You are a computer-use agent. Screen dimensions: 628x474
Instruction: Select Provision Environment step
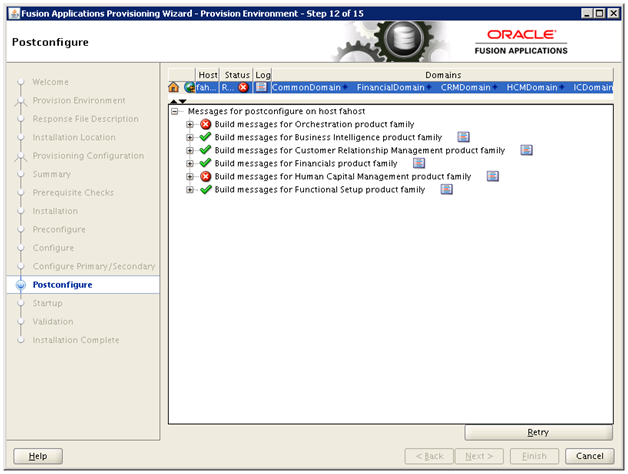pos(79,100)
